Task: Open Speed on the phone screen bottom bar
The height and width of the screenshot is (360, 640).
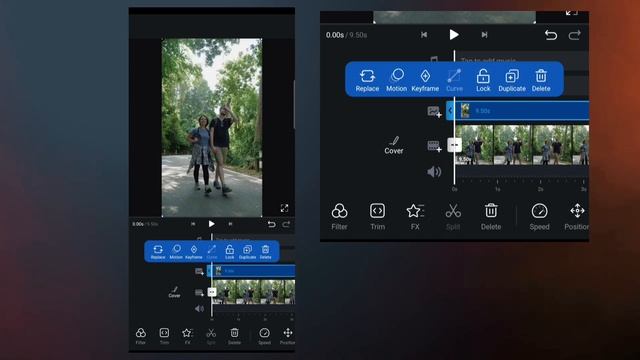Action: point(264,336)
